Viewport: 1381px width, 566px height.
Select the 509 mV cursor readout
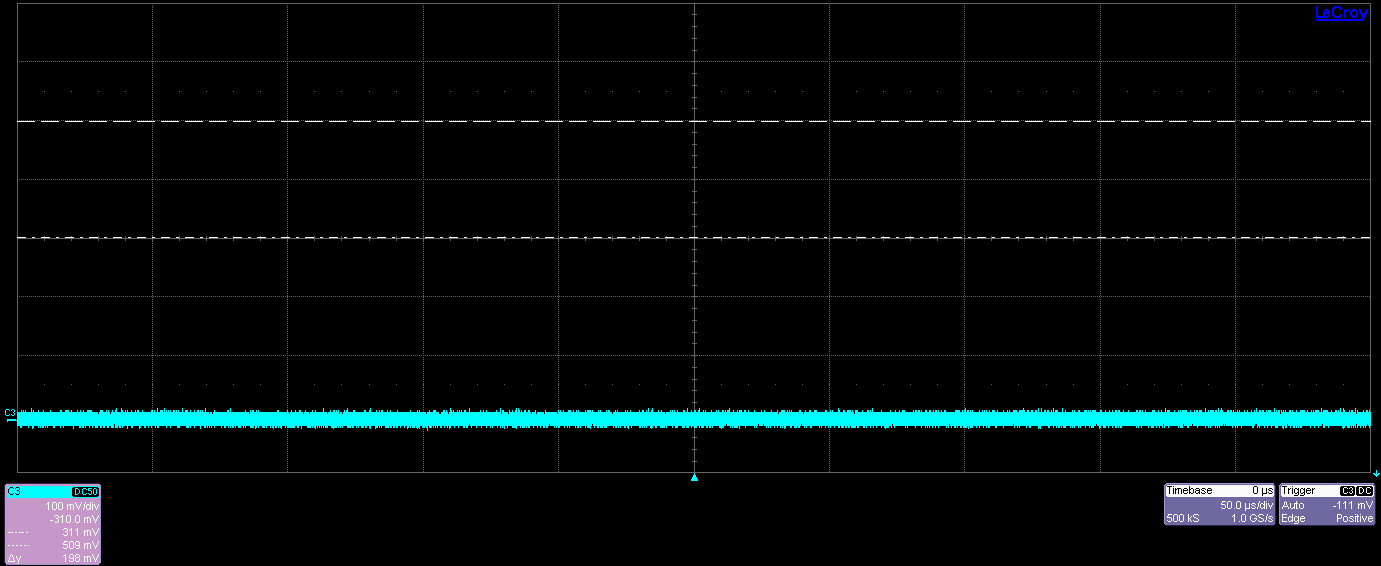[x=80, y=545]
